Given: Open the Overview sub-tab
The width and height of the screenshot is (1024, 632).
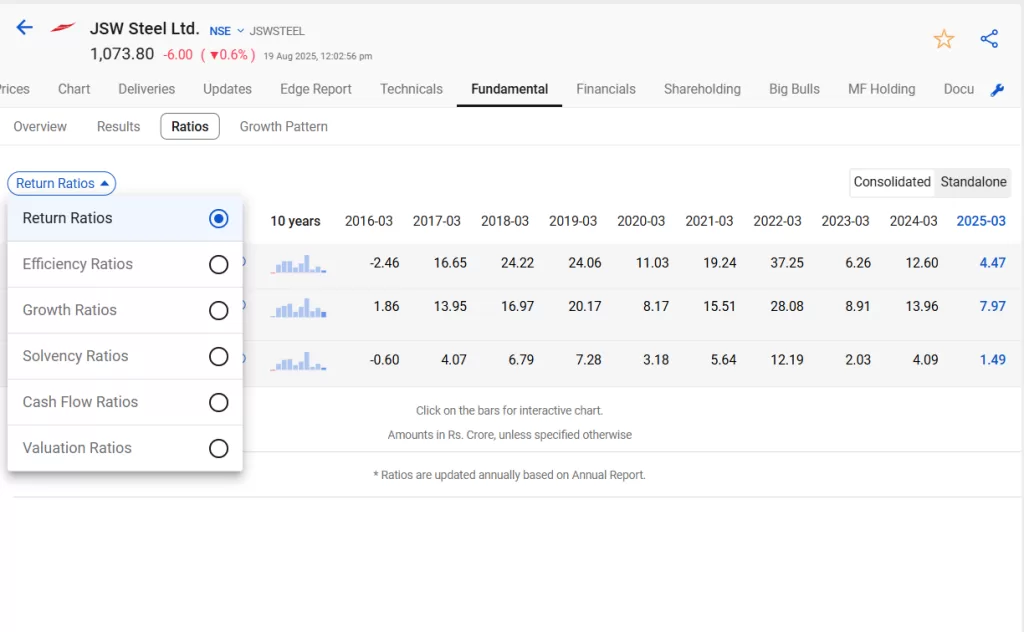Looking at the screenshot, I should click(x=40, y=127).
